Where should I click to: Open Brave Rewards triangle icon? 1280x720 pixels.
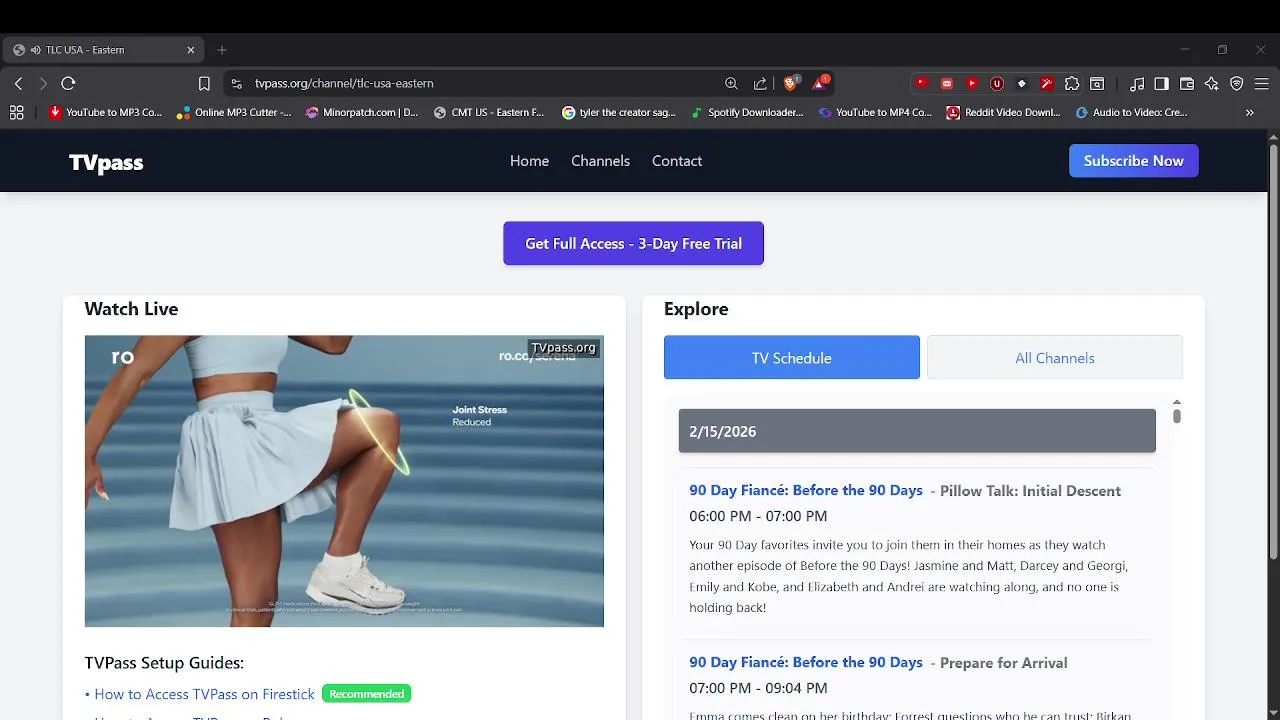tap(820, 83)
